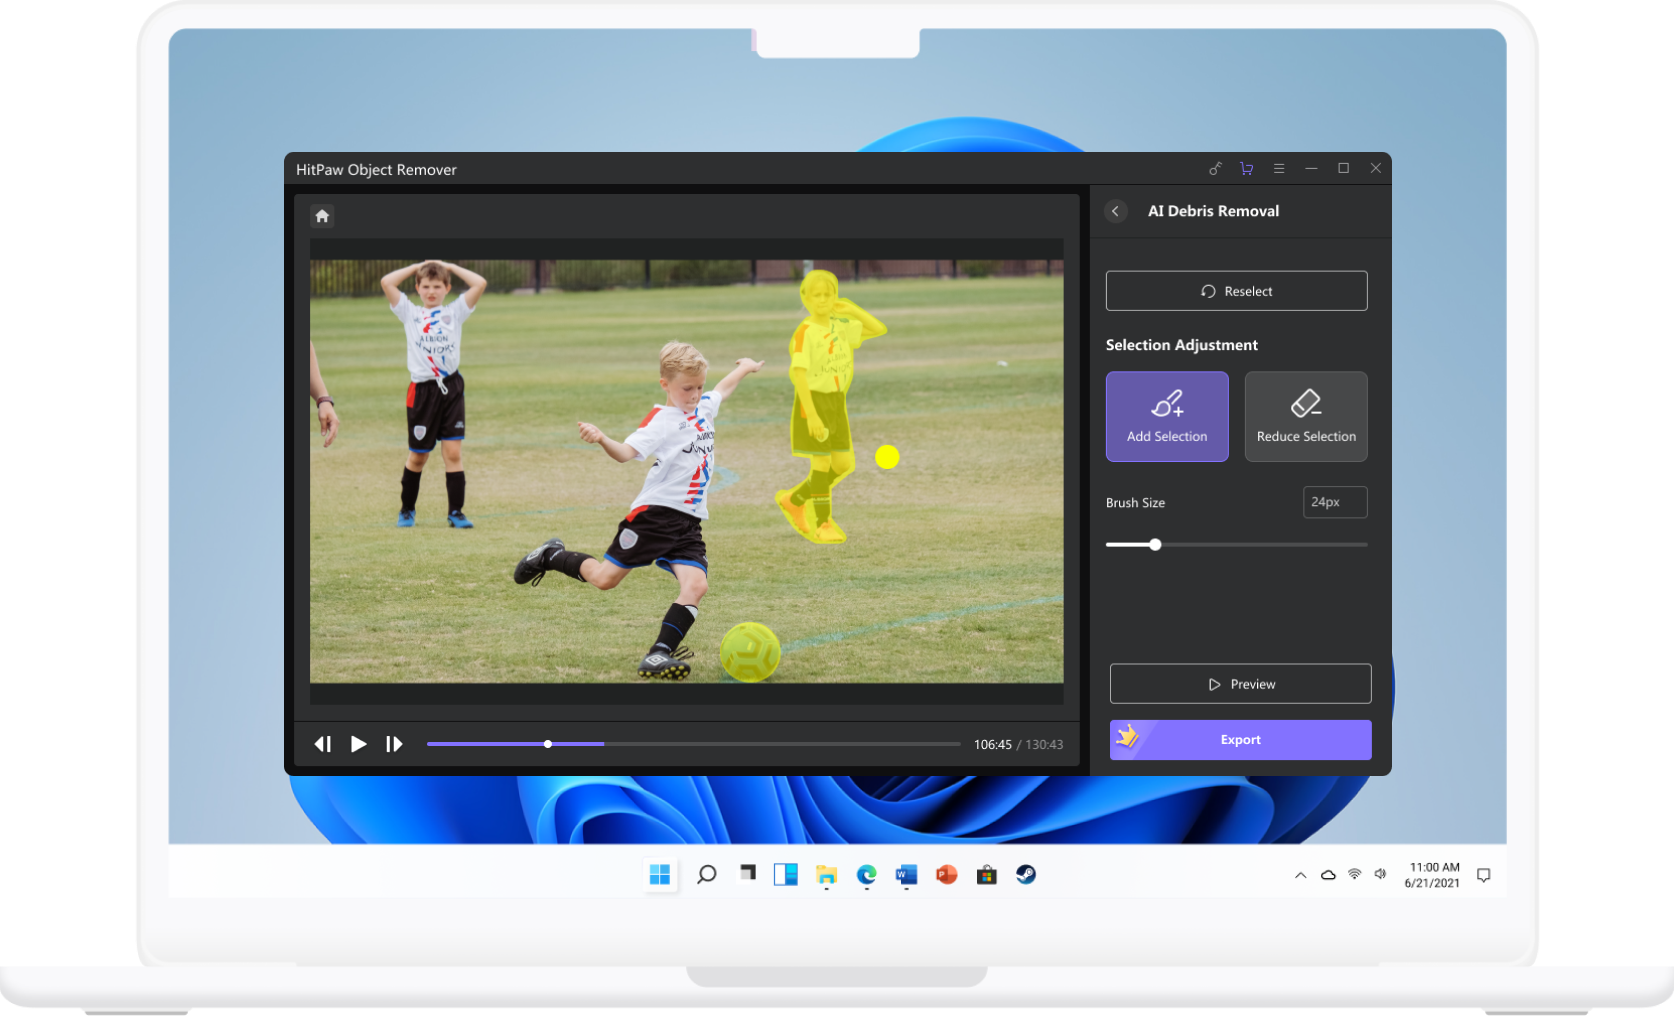Step forward one frame in the video
Viewport: 1674px width, 1016px height.
click(x=394, y=743)
